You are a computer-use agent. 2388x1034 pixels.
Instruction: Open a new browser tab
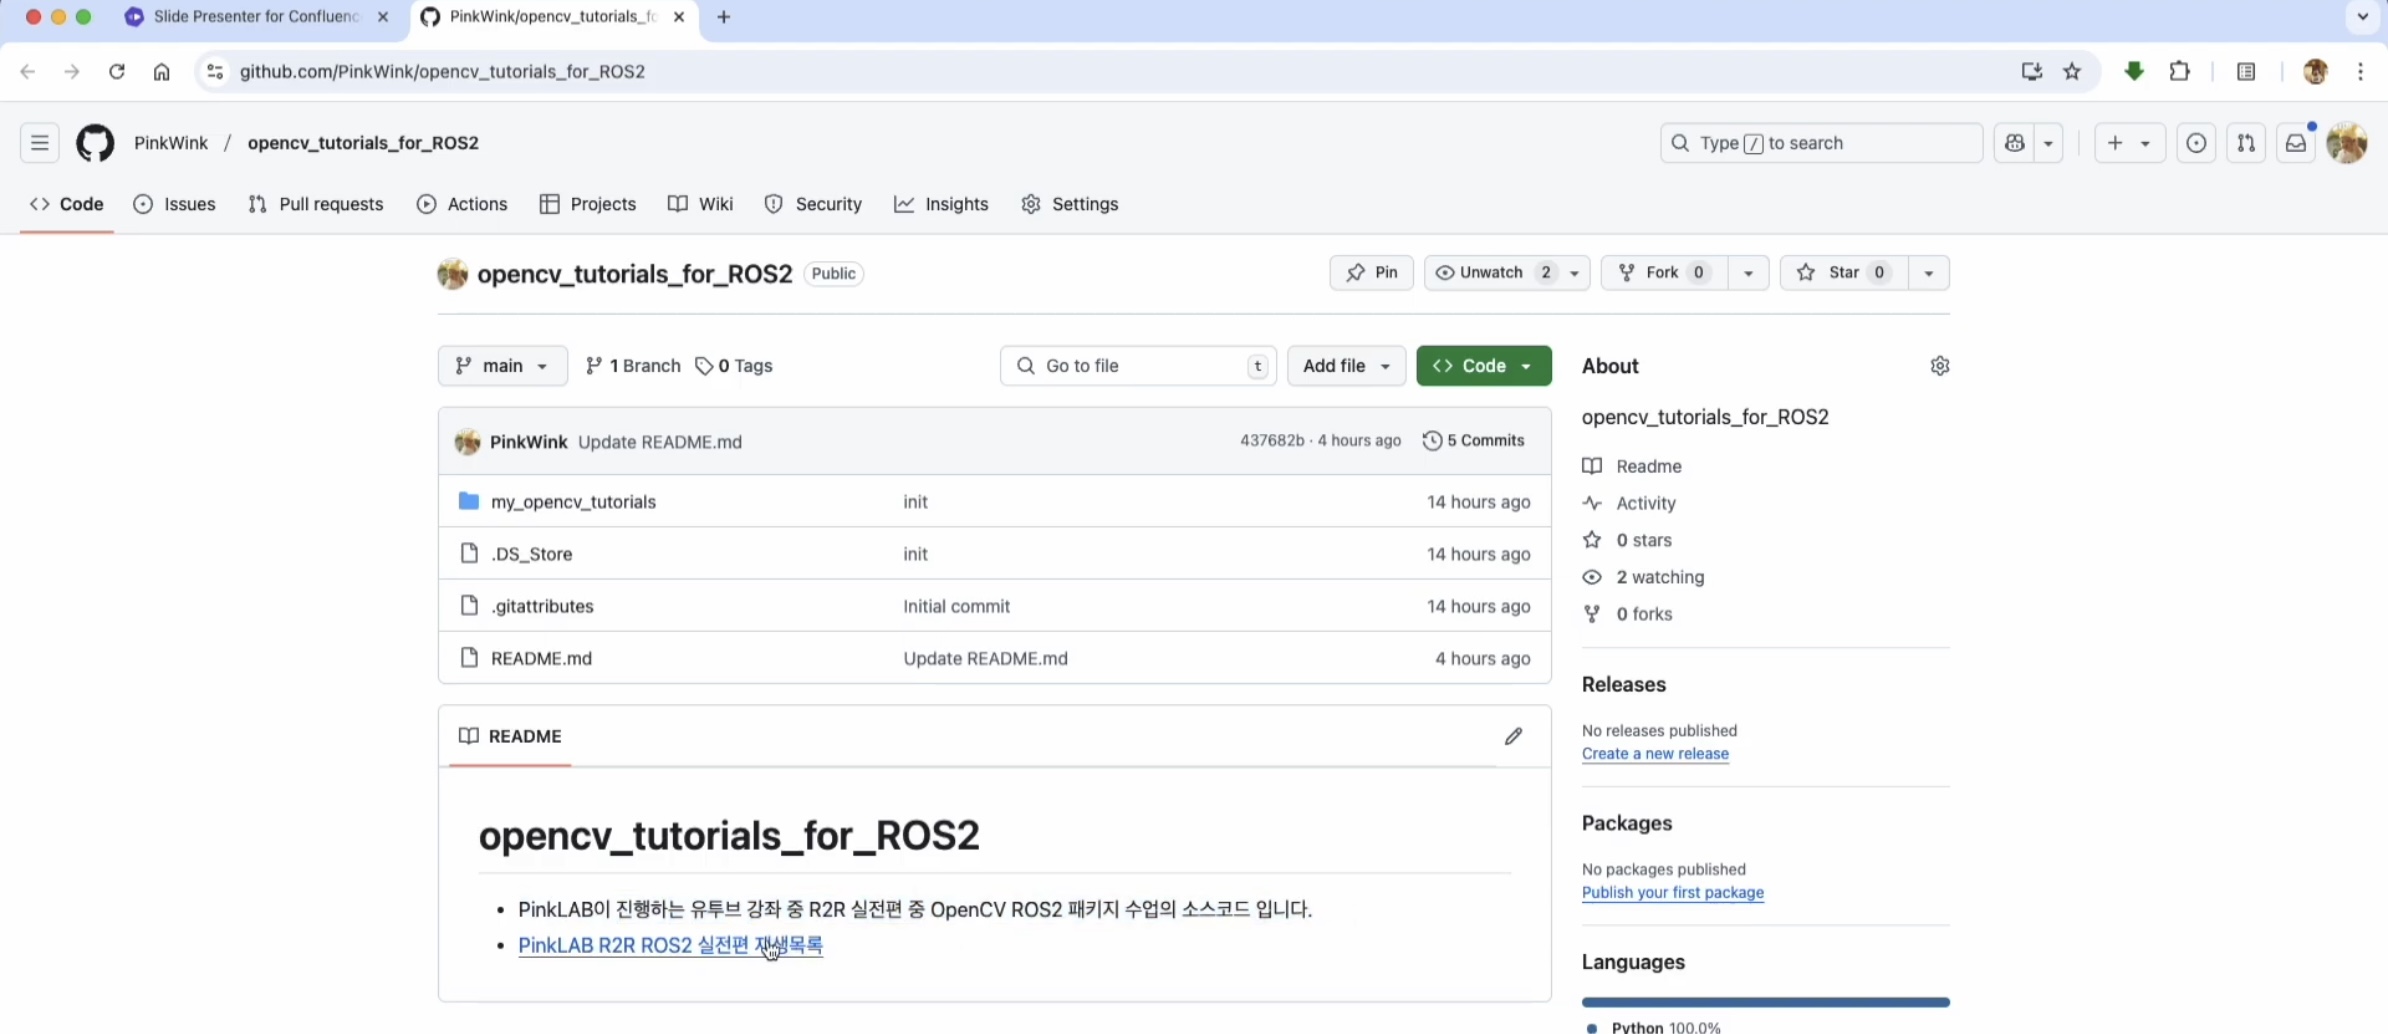(x=724, y=17)
